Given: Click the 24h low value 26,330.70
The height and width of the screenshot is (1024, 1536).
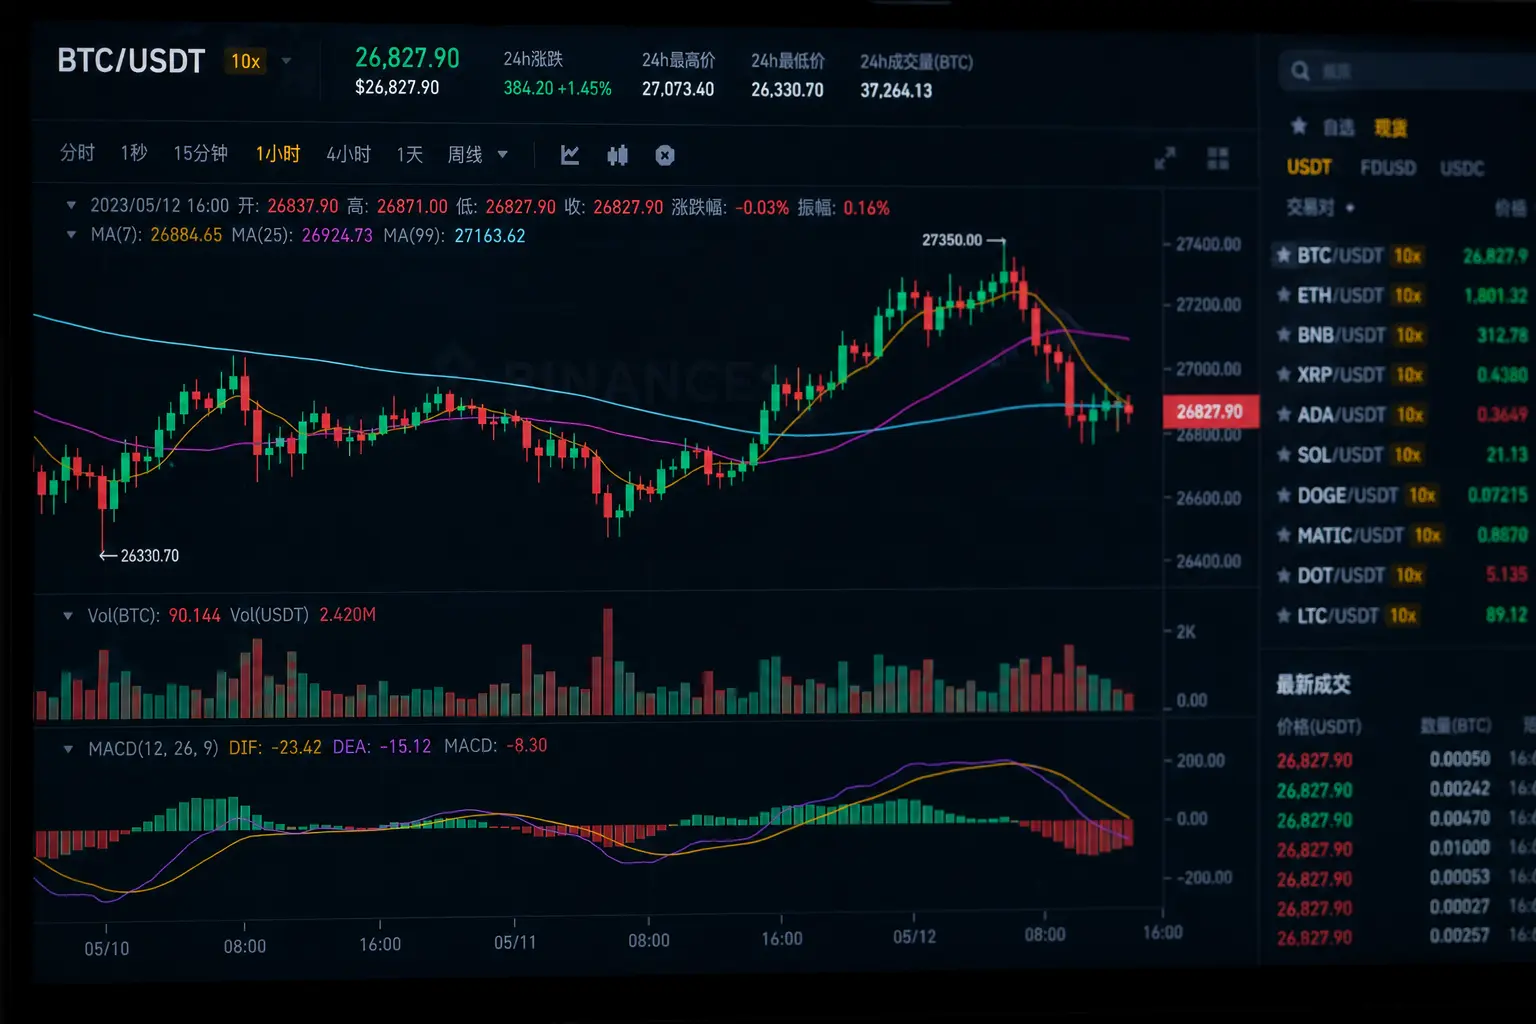Looking at the screenshot, I should pyautogui.click(x=787, y=90).
